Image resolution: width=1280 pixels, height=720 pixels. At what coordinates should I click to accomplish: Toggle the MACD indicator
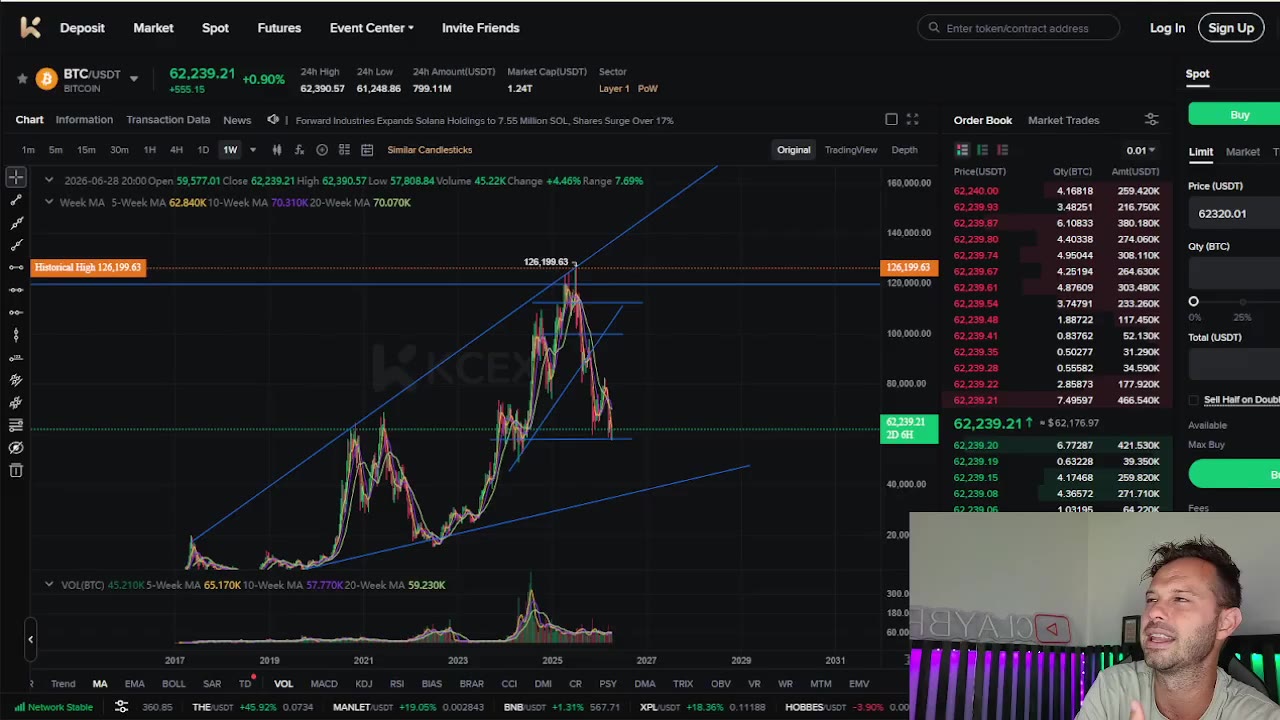[324, 684]
